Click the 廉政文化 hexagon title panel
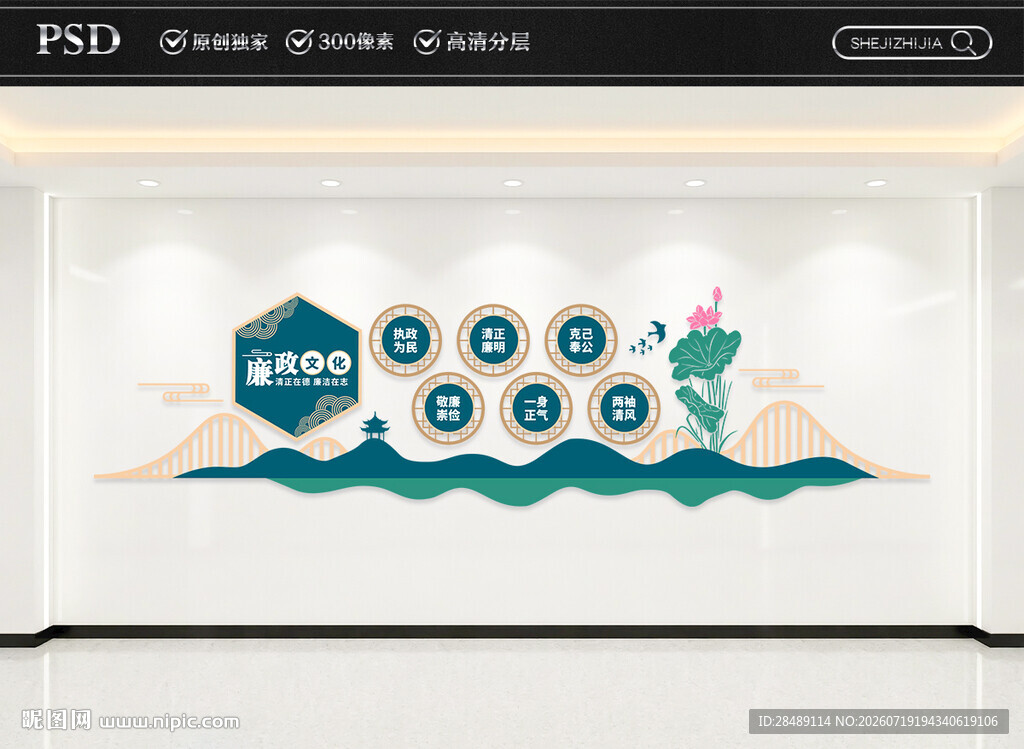1024x749 pixels. coord(297,366)
